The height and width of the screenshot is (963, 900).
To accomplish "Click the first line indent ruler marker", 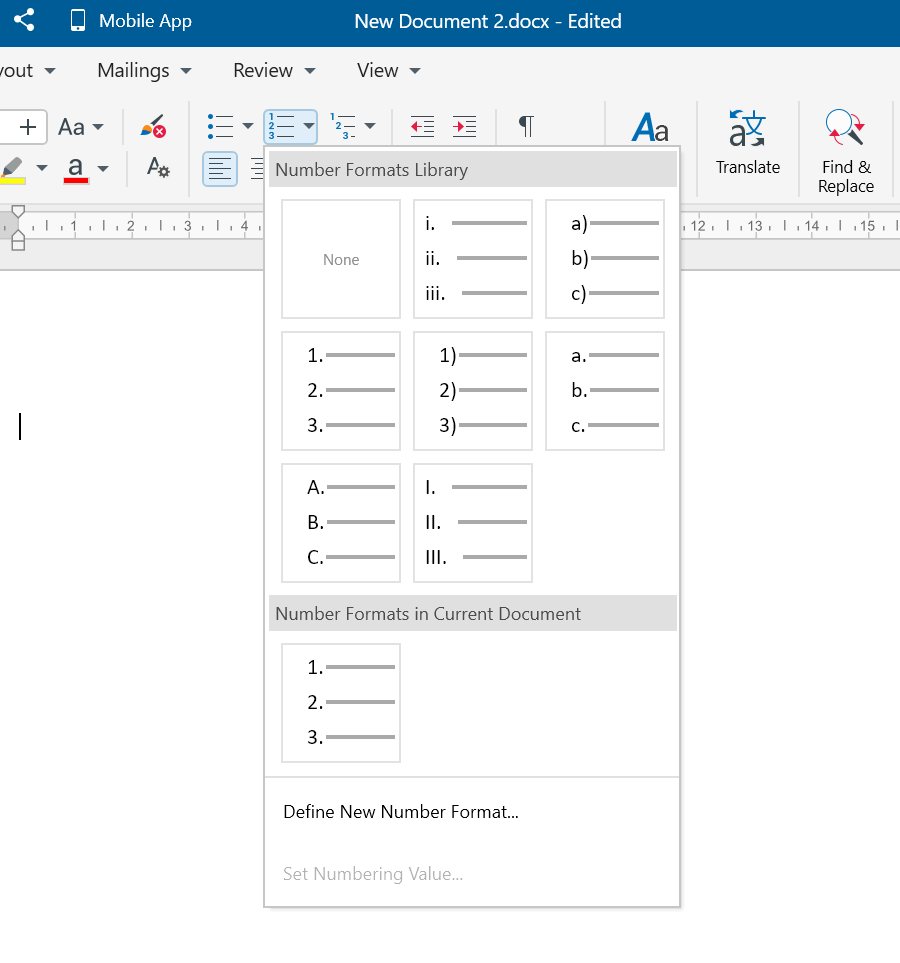I will (x=18, y=212).
